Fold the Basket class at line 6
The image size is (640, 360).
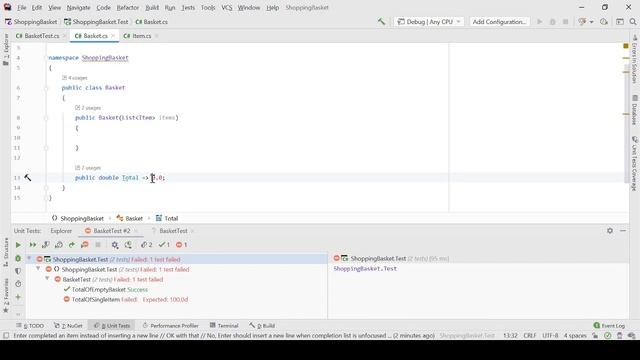pyautogui.click(x=46, y=88)
